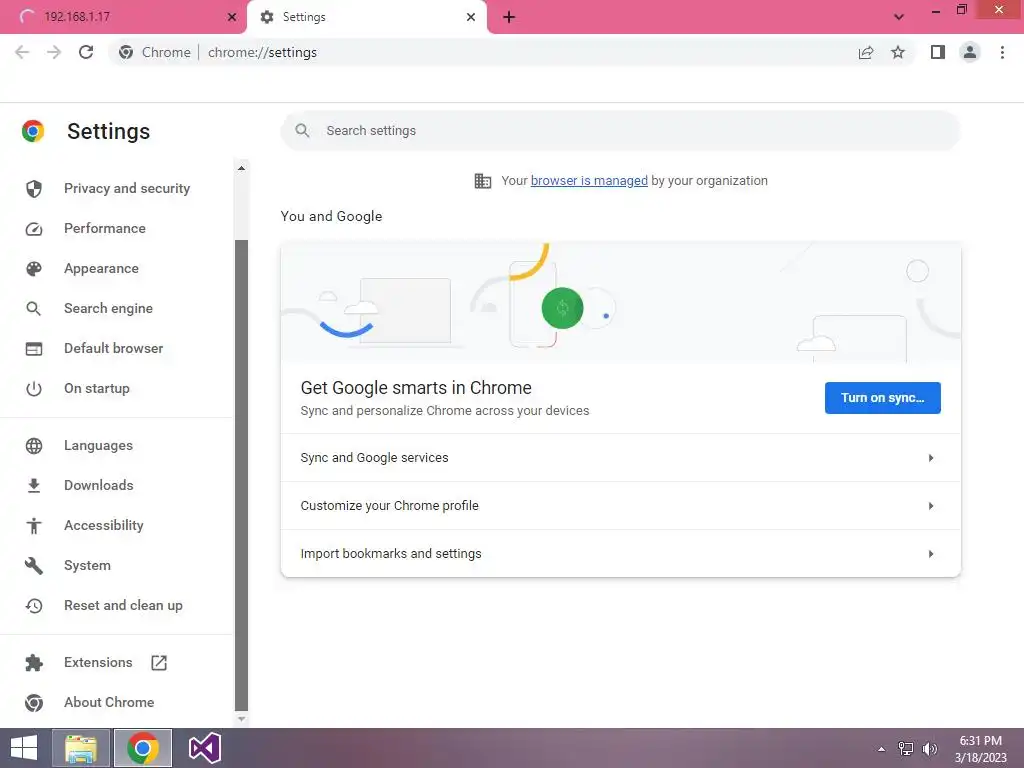1024x768 pixels.
Task: Click the Performance gauge icon
Action: click(x=34, y=229)
